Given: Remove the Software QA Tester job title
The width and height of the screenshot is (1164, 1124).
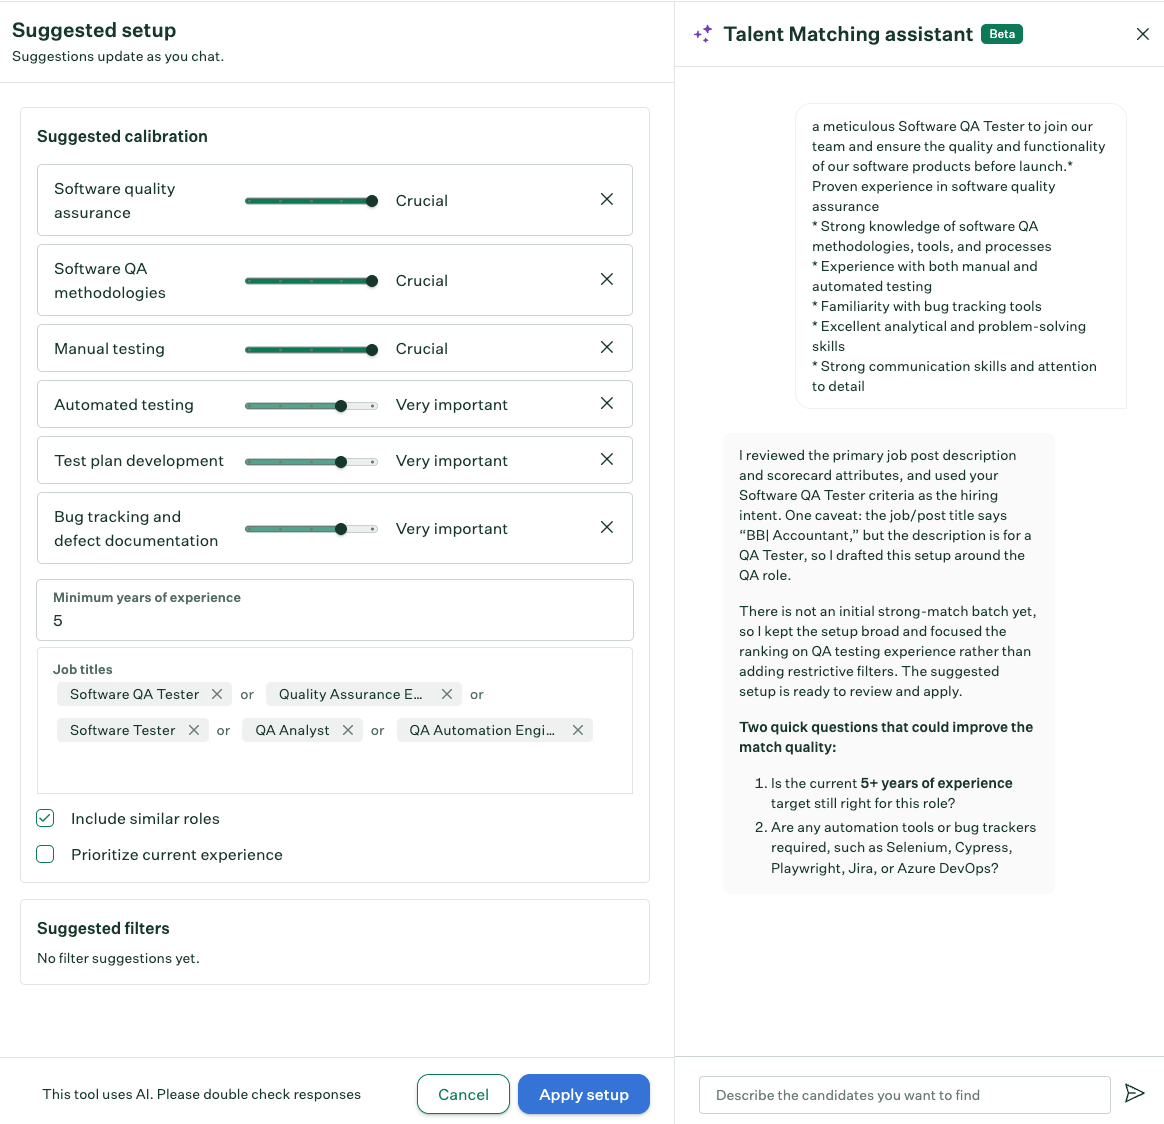Looking at the screenshot, I should pos(217,694).
